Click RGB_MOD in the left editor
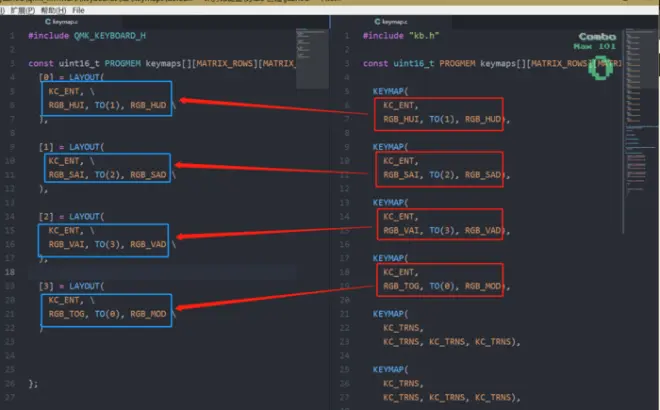This screenshot has height=410, width=660. 148,314
